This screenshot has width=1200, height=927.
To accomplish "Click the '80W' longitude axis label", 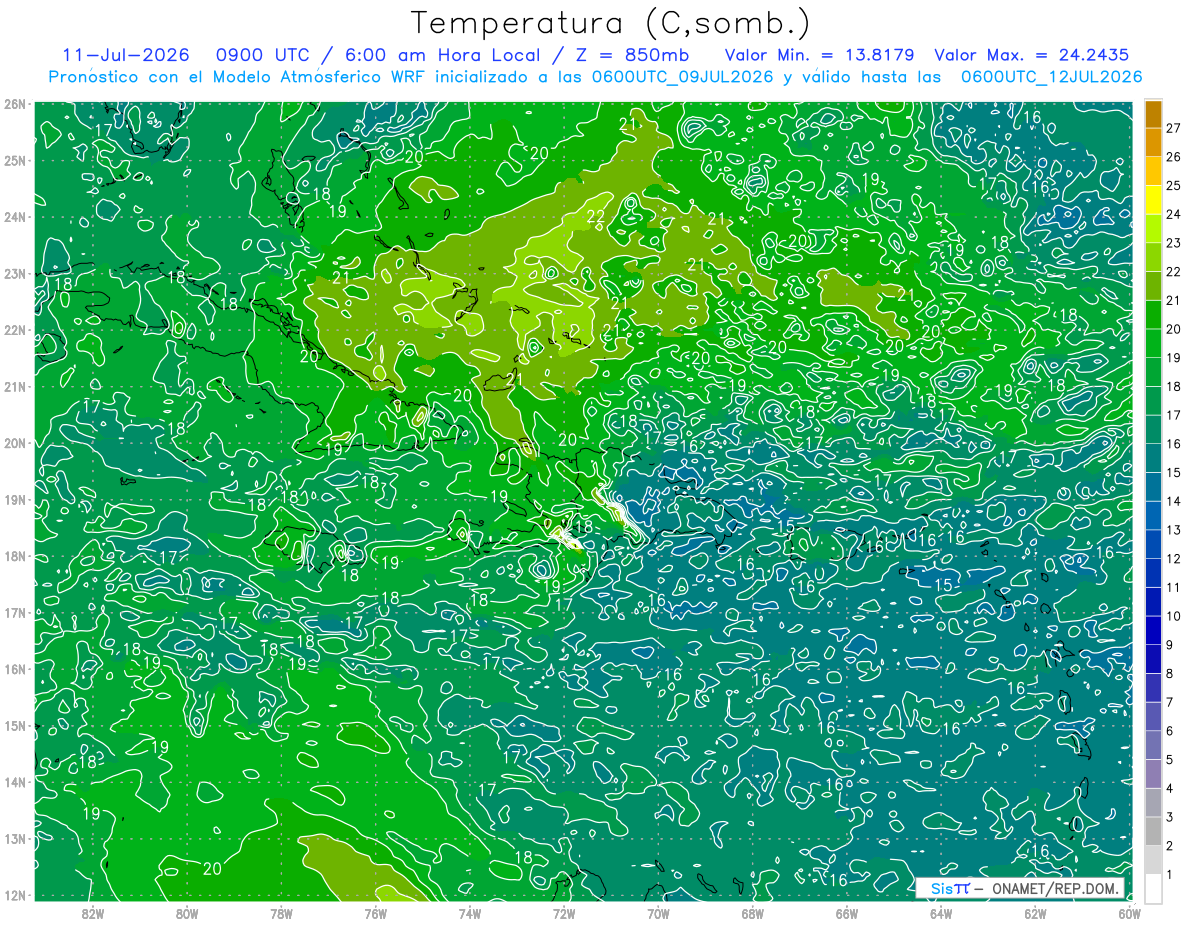I will tap(186, 912).
